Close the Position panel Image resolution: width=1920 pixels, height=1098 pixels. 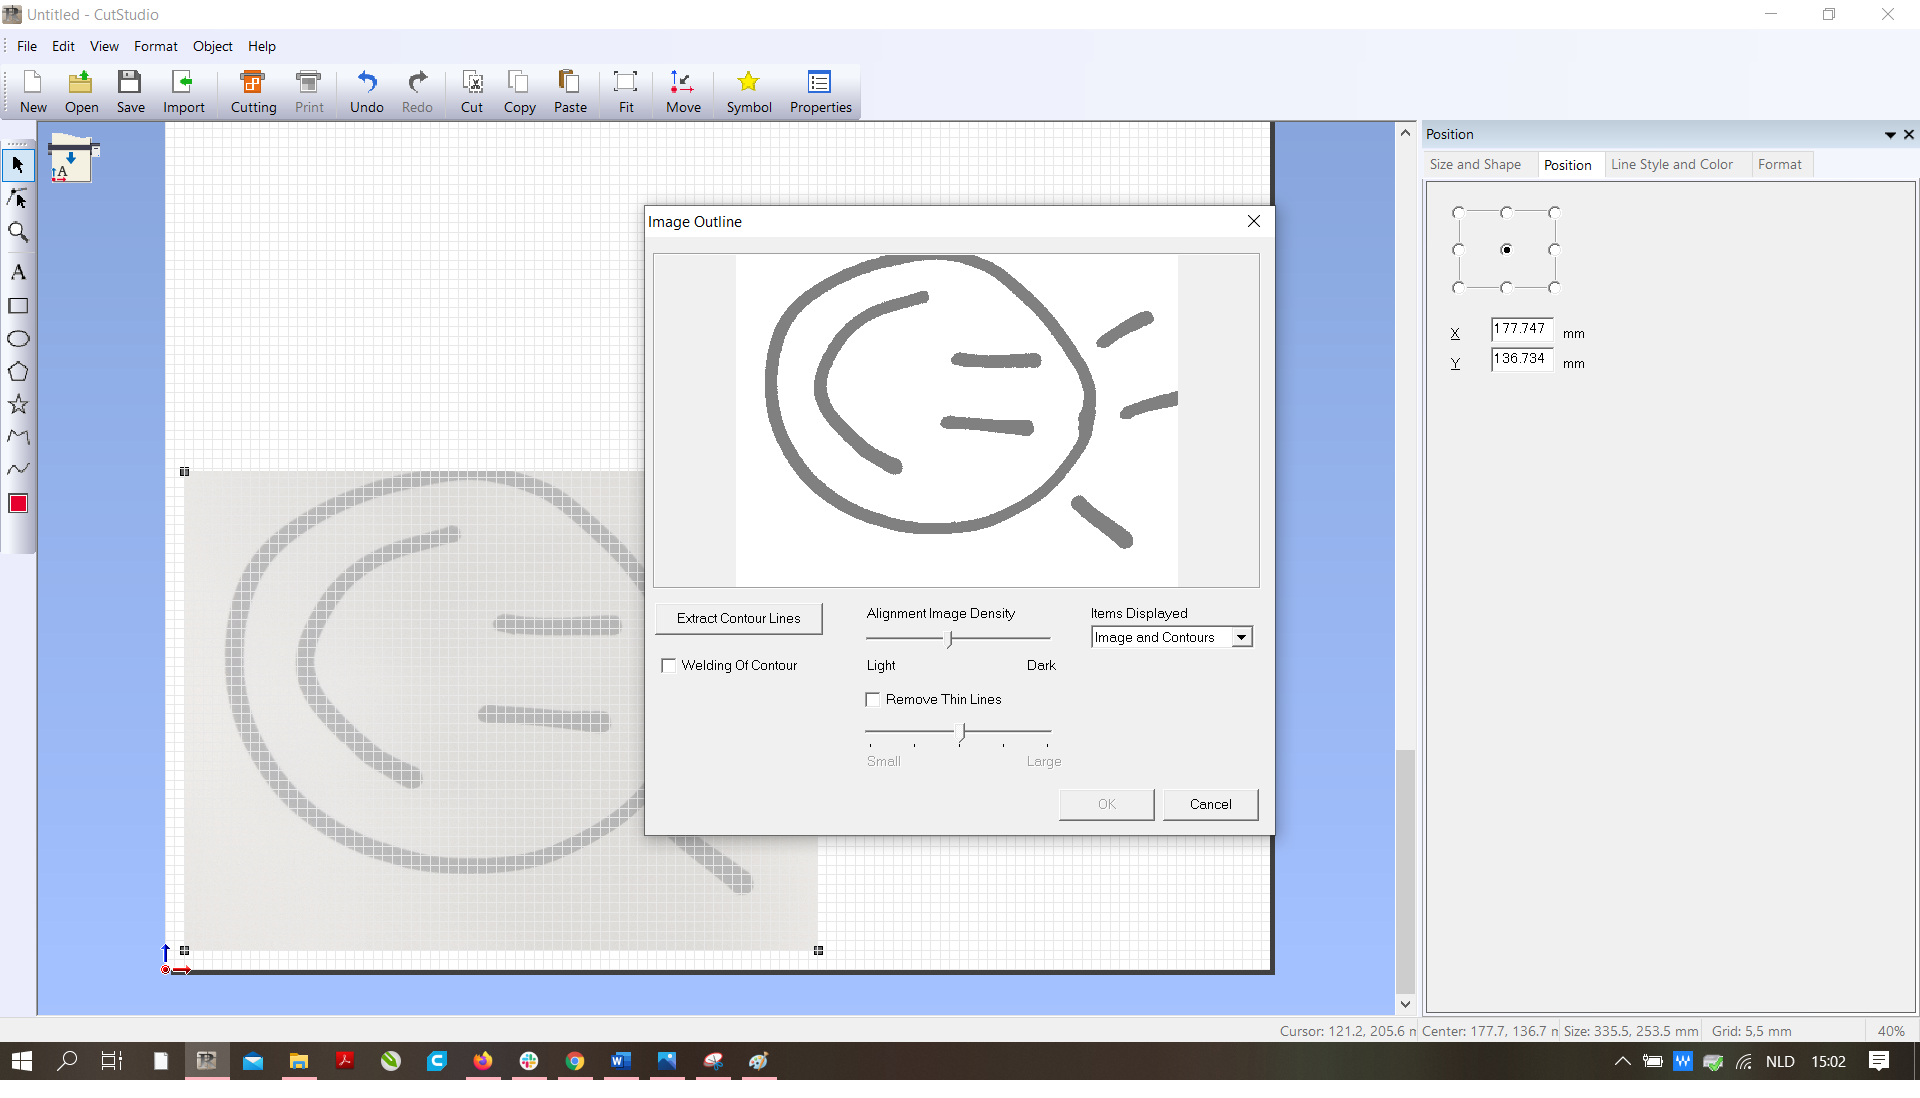click(x=1909, y=135)
